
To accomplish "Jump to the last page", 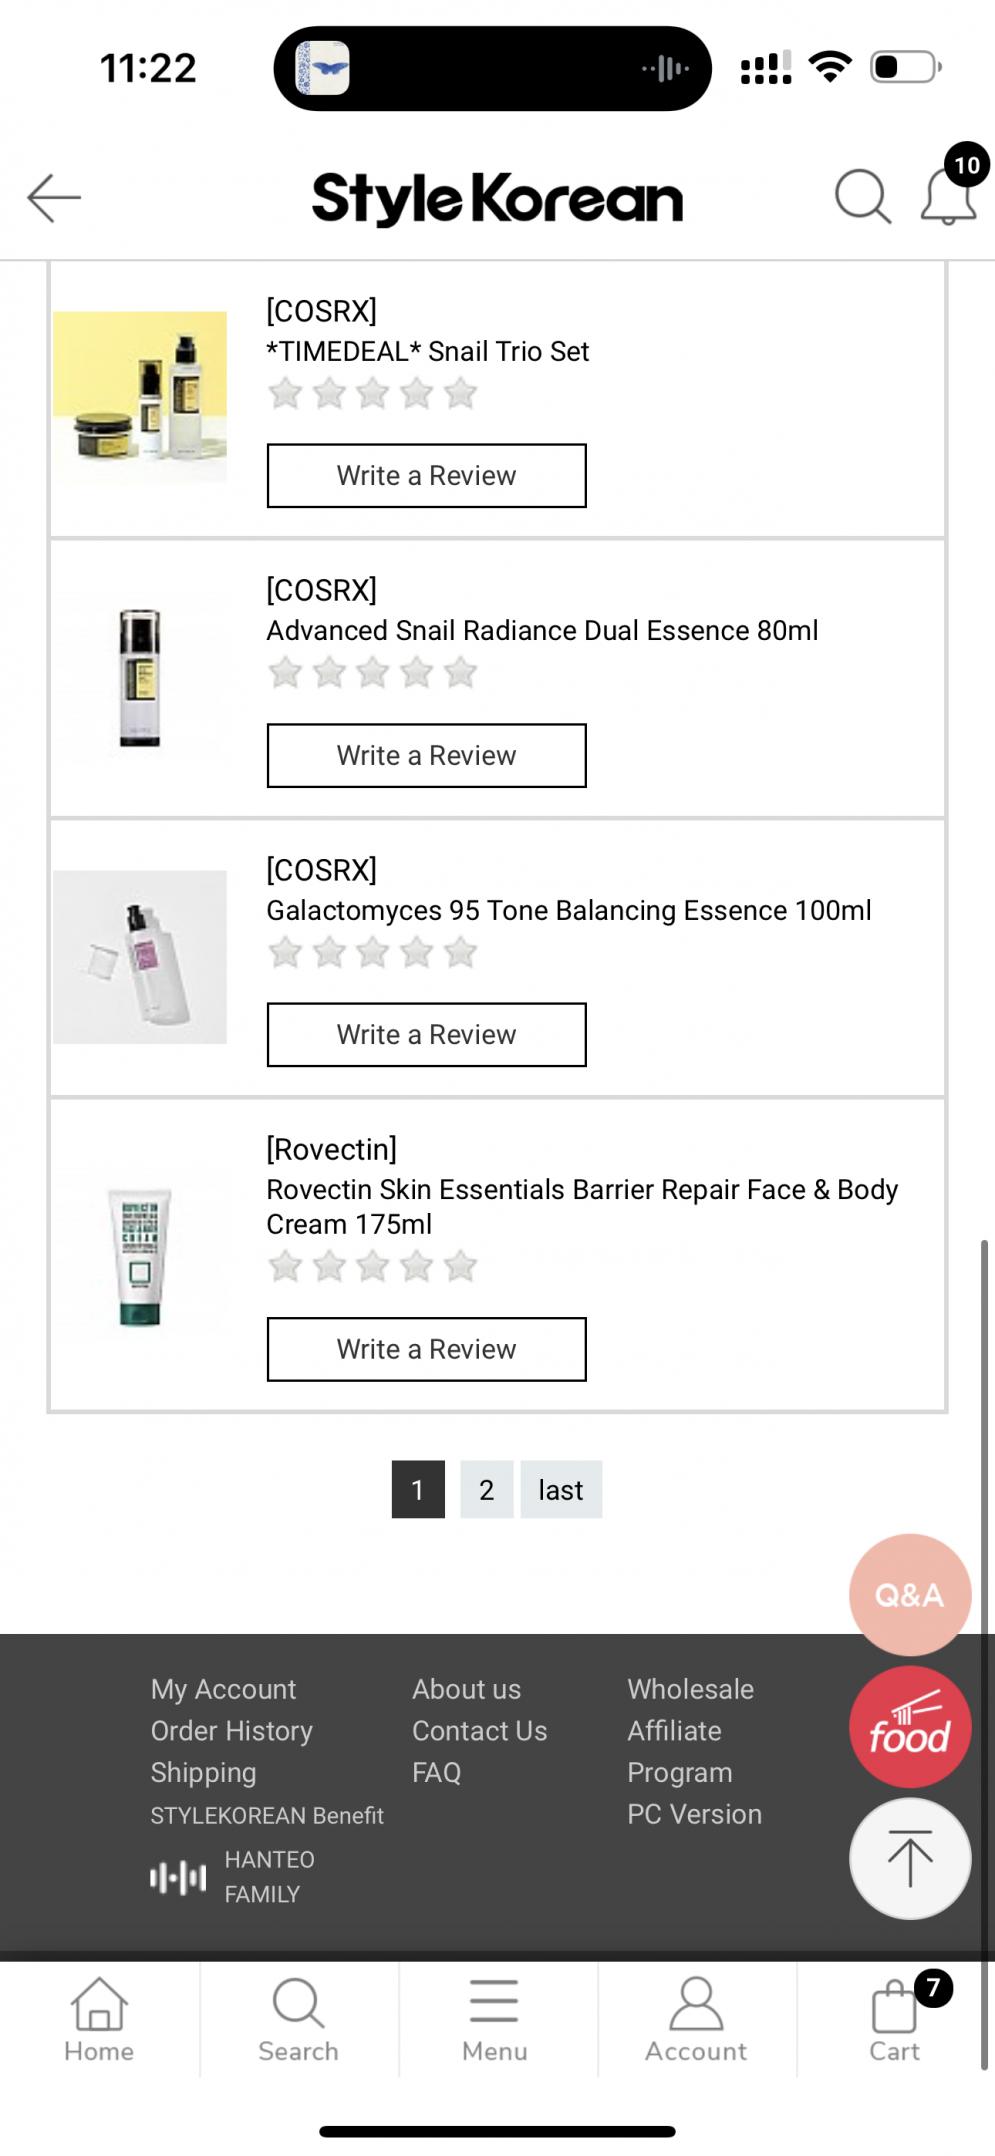I will pos(561,1490).
